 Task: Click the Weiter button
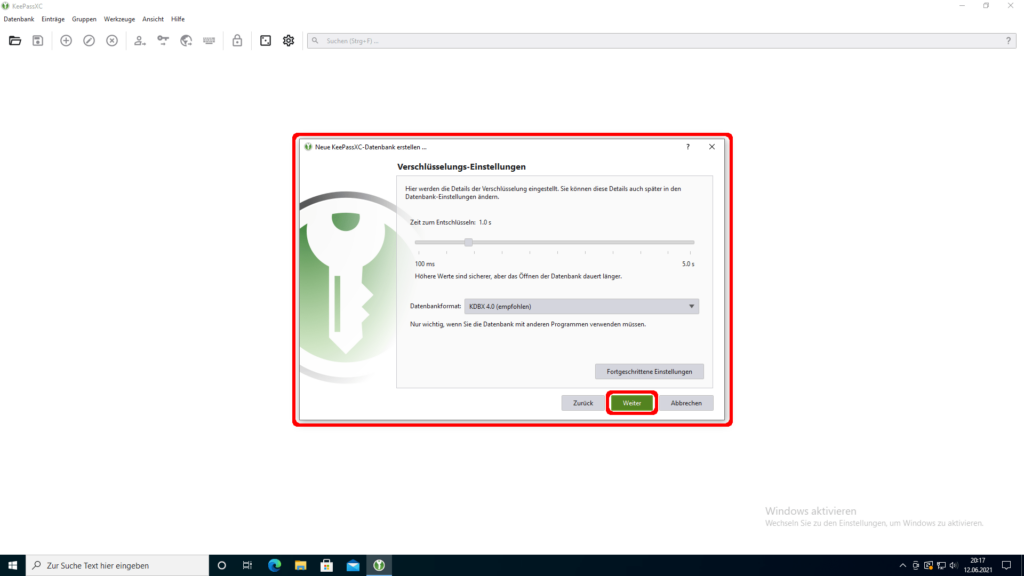[x=632, y=403]
